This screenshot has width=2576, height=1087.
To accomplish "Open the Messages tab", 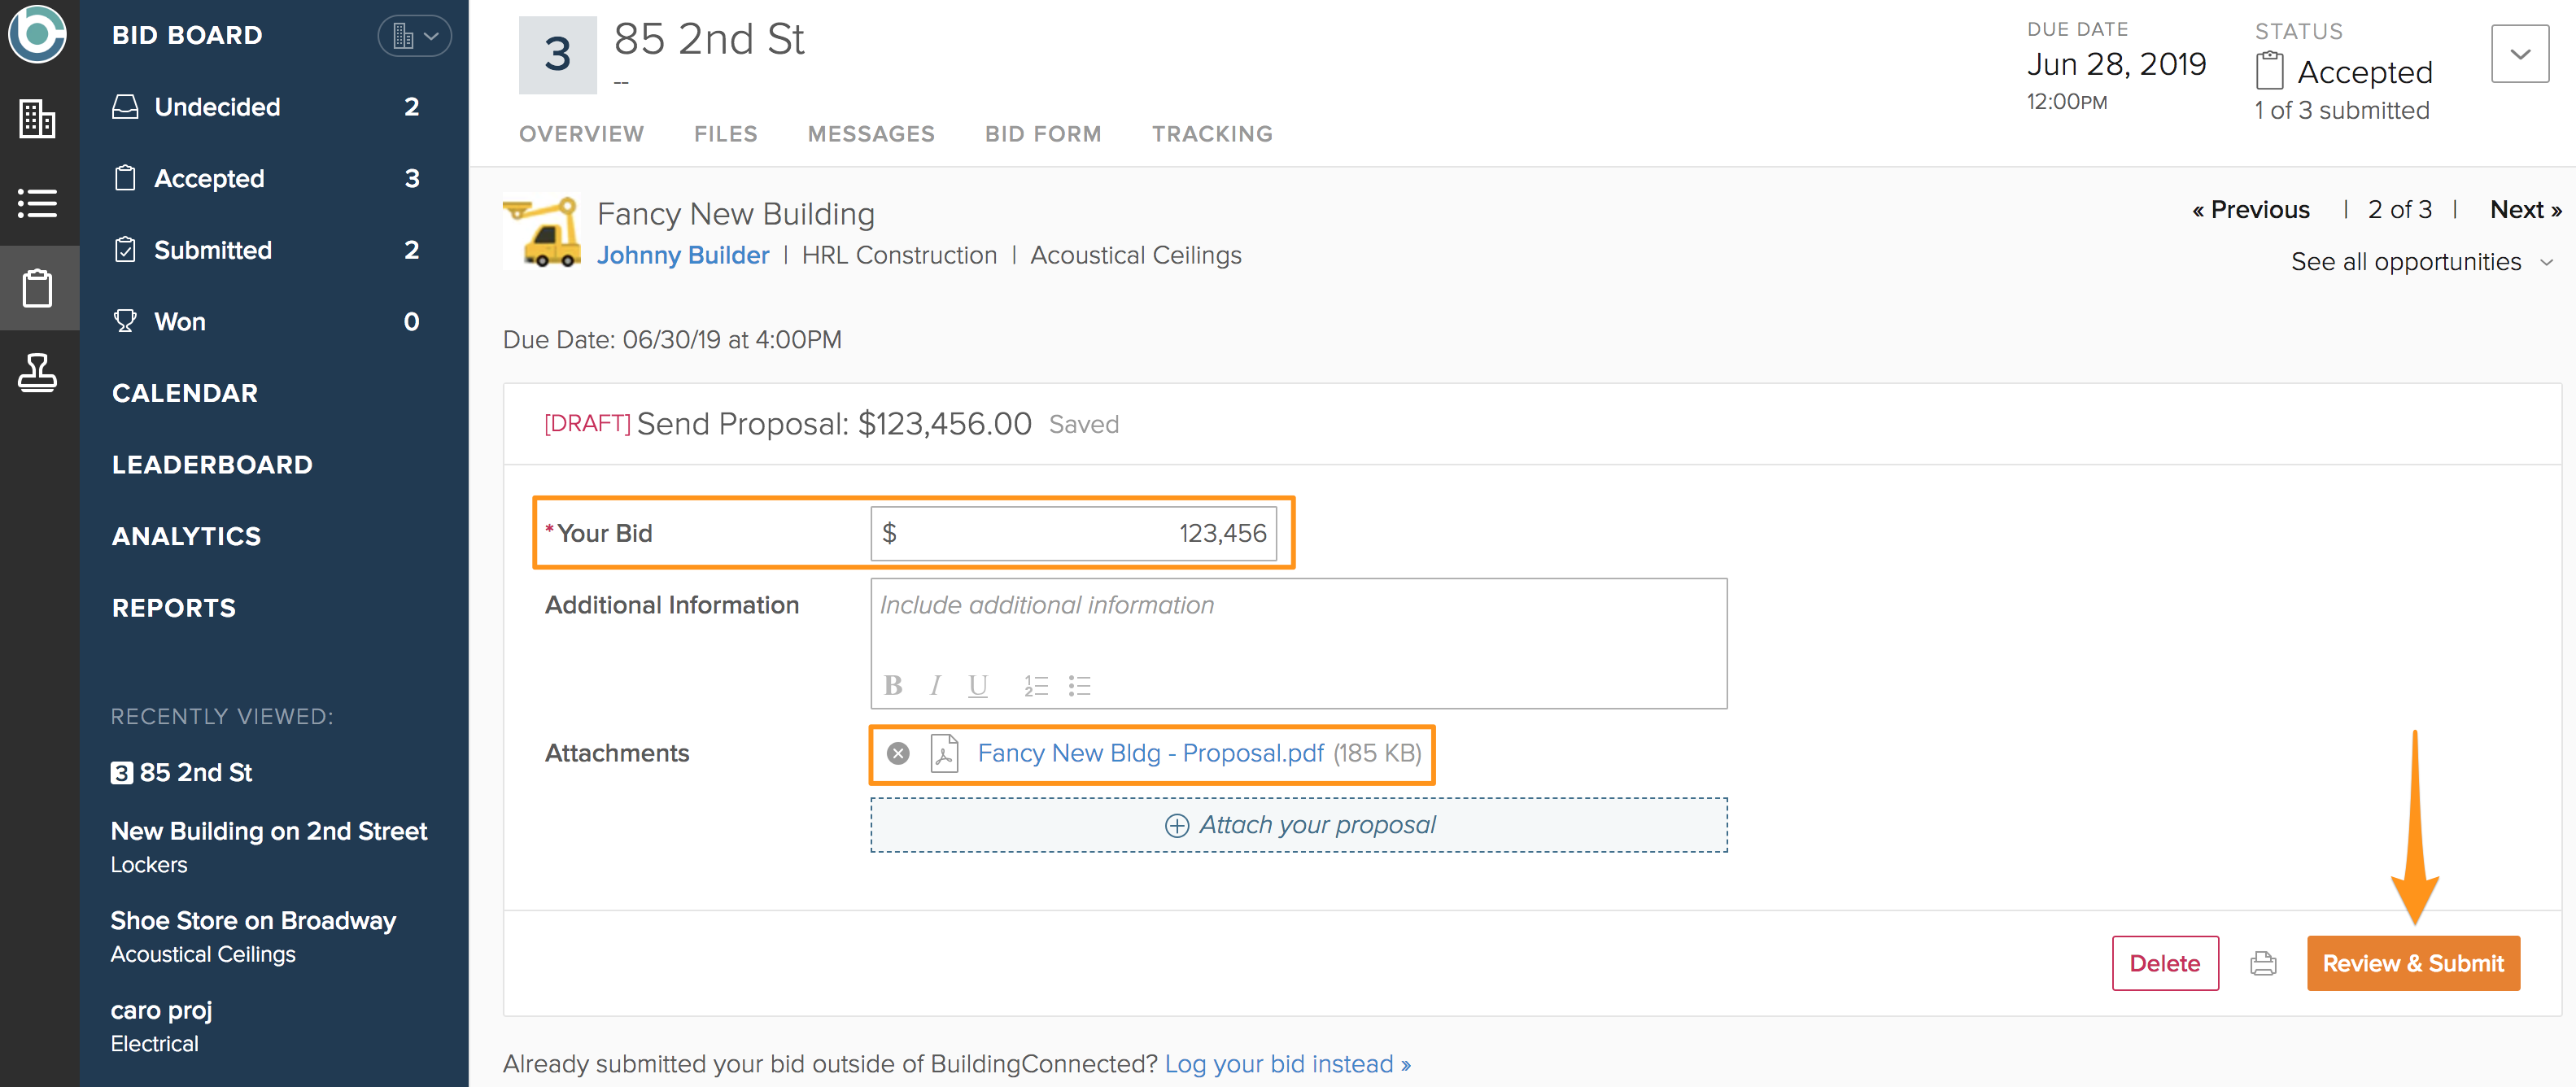I will click(870, 134).
